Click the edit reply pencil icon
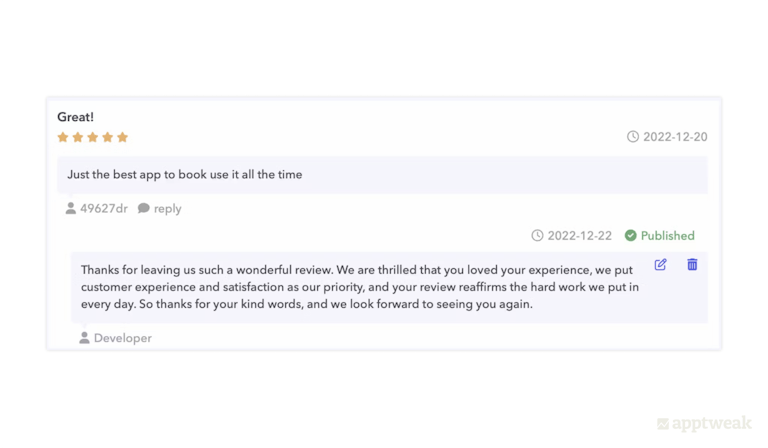 (x=660, y=265)
